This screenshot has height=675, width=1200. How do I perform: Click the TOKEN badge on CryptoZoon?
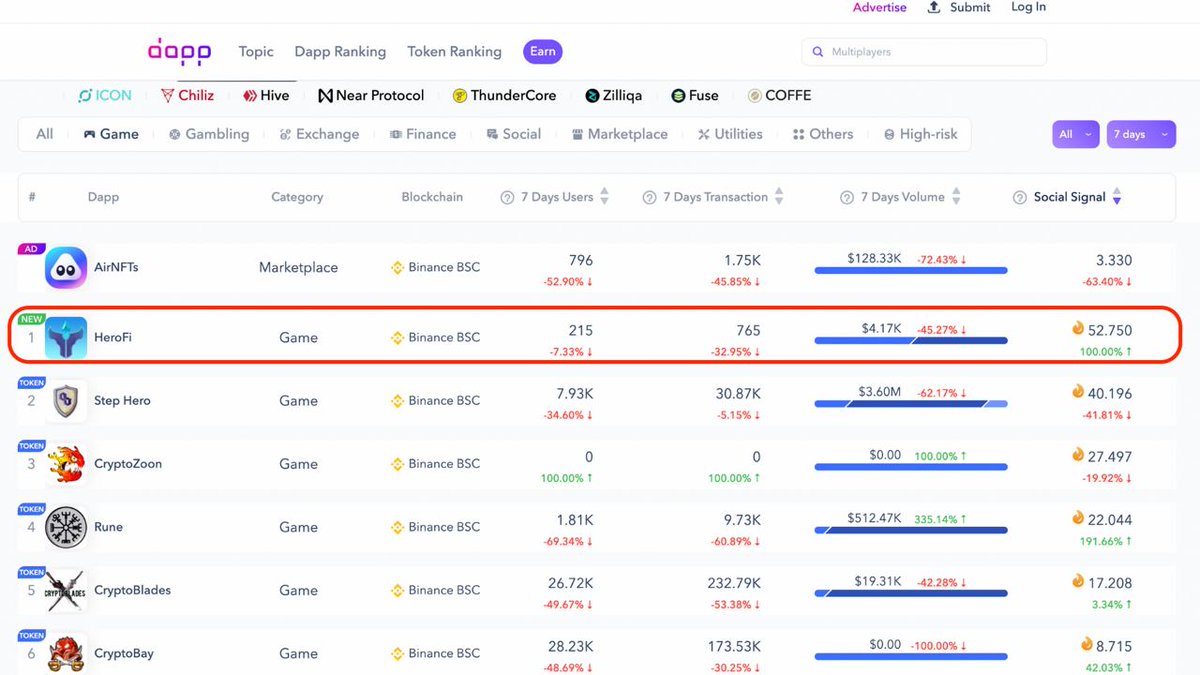(32, 446)
